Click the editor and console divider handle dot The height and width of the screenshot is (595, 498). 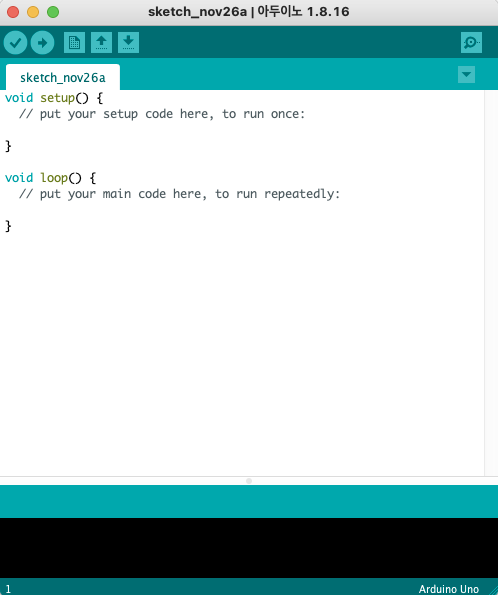click(249, 481)
